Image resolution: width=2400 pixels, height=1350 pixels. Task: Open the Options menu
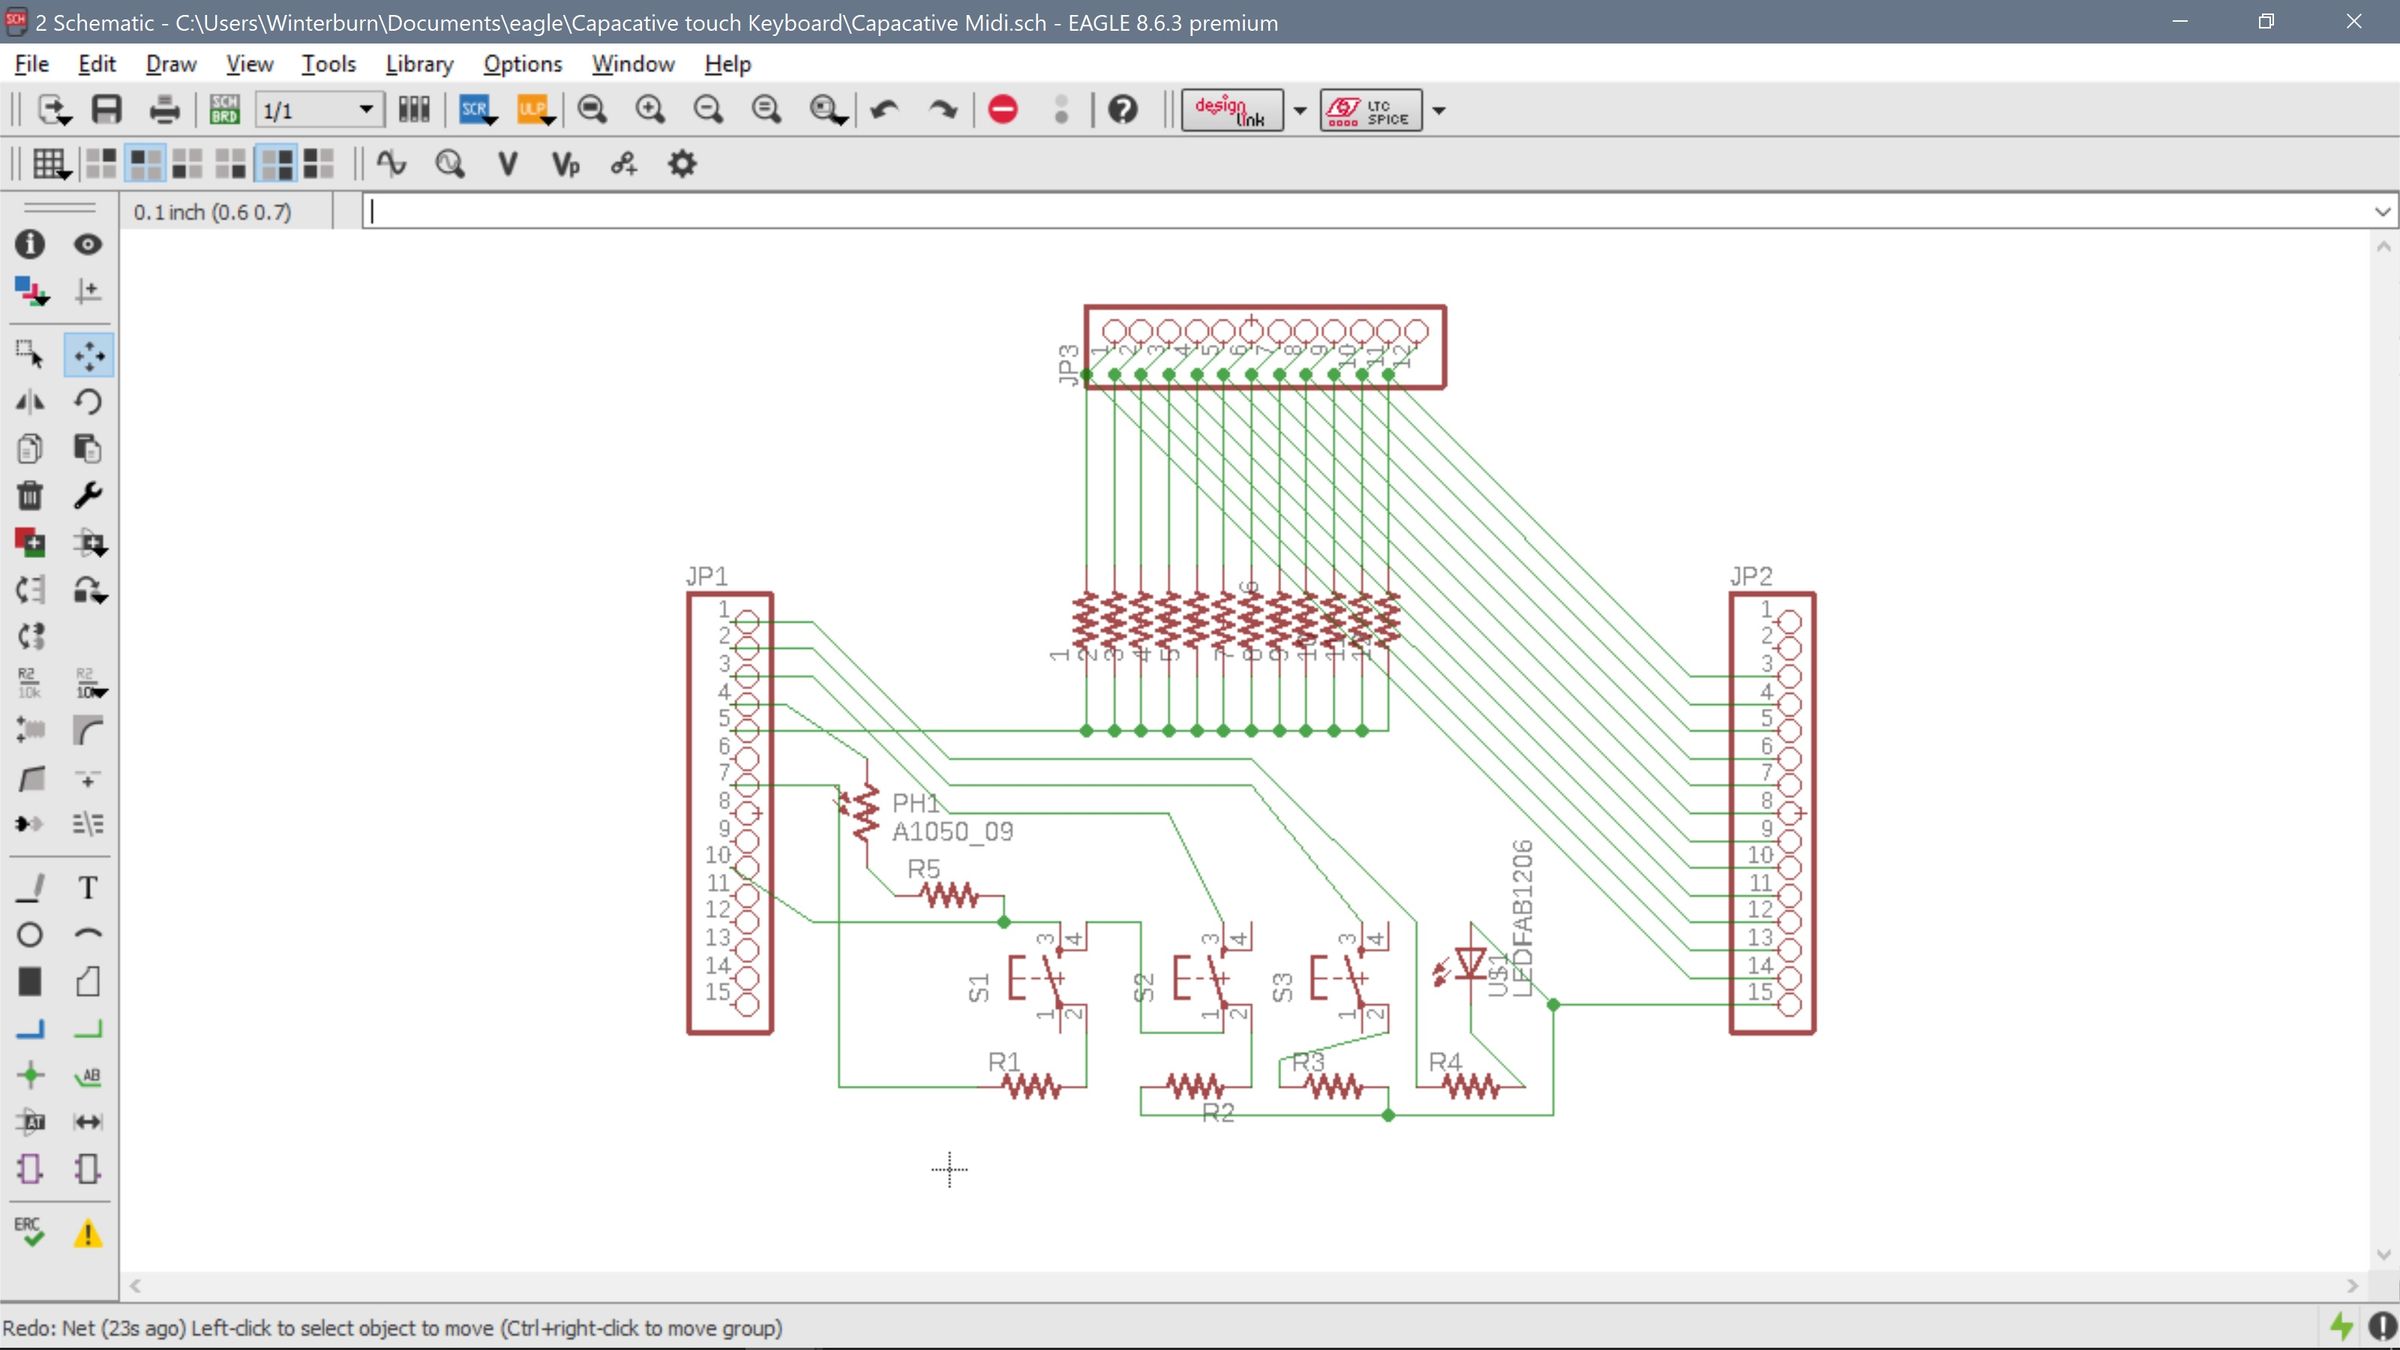[x=522, y=63]
